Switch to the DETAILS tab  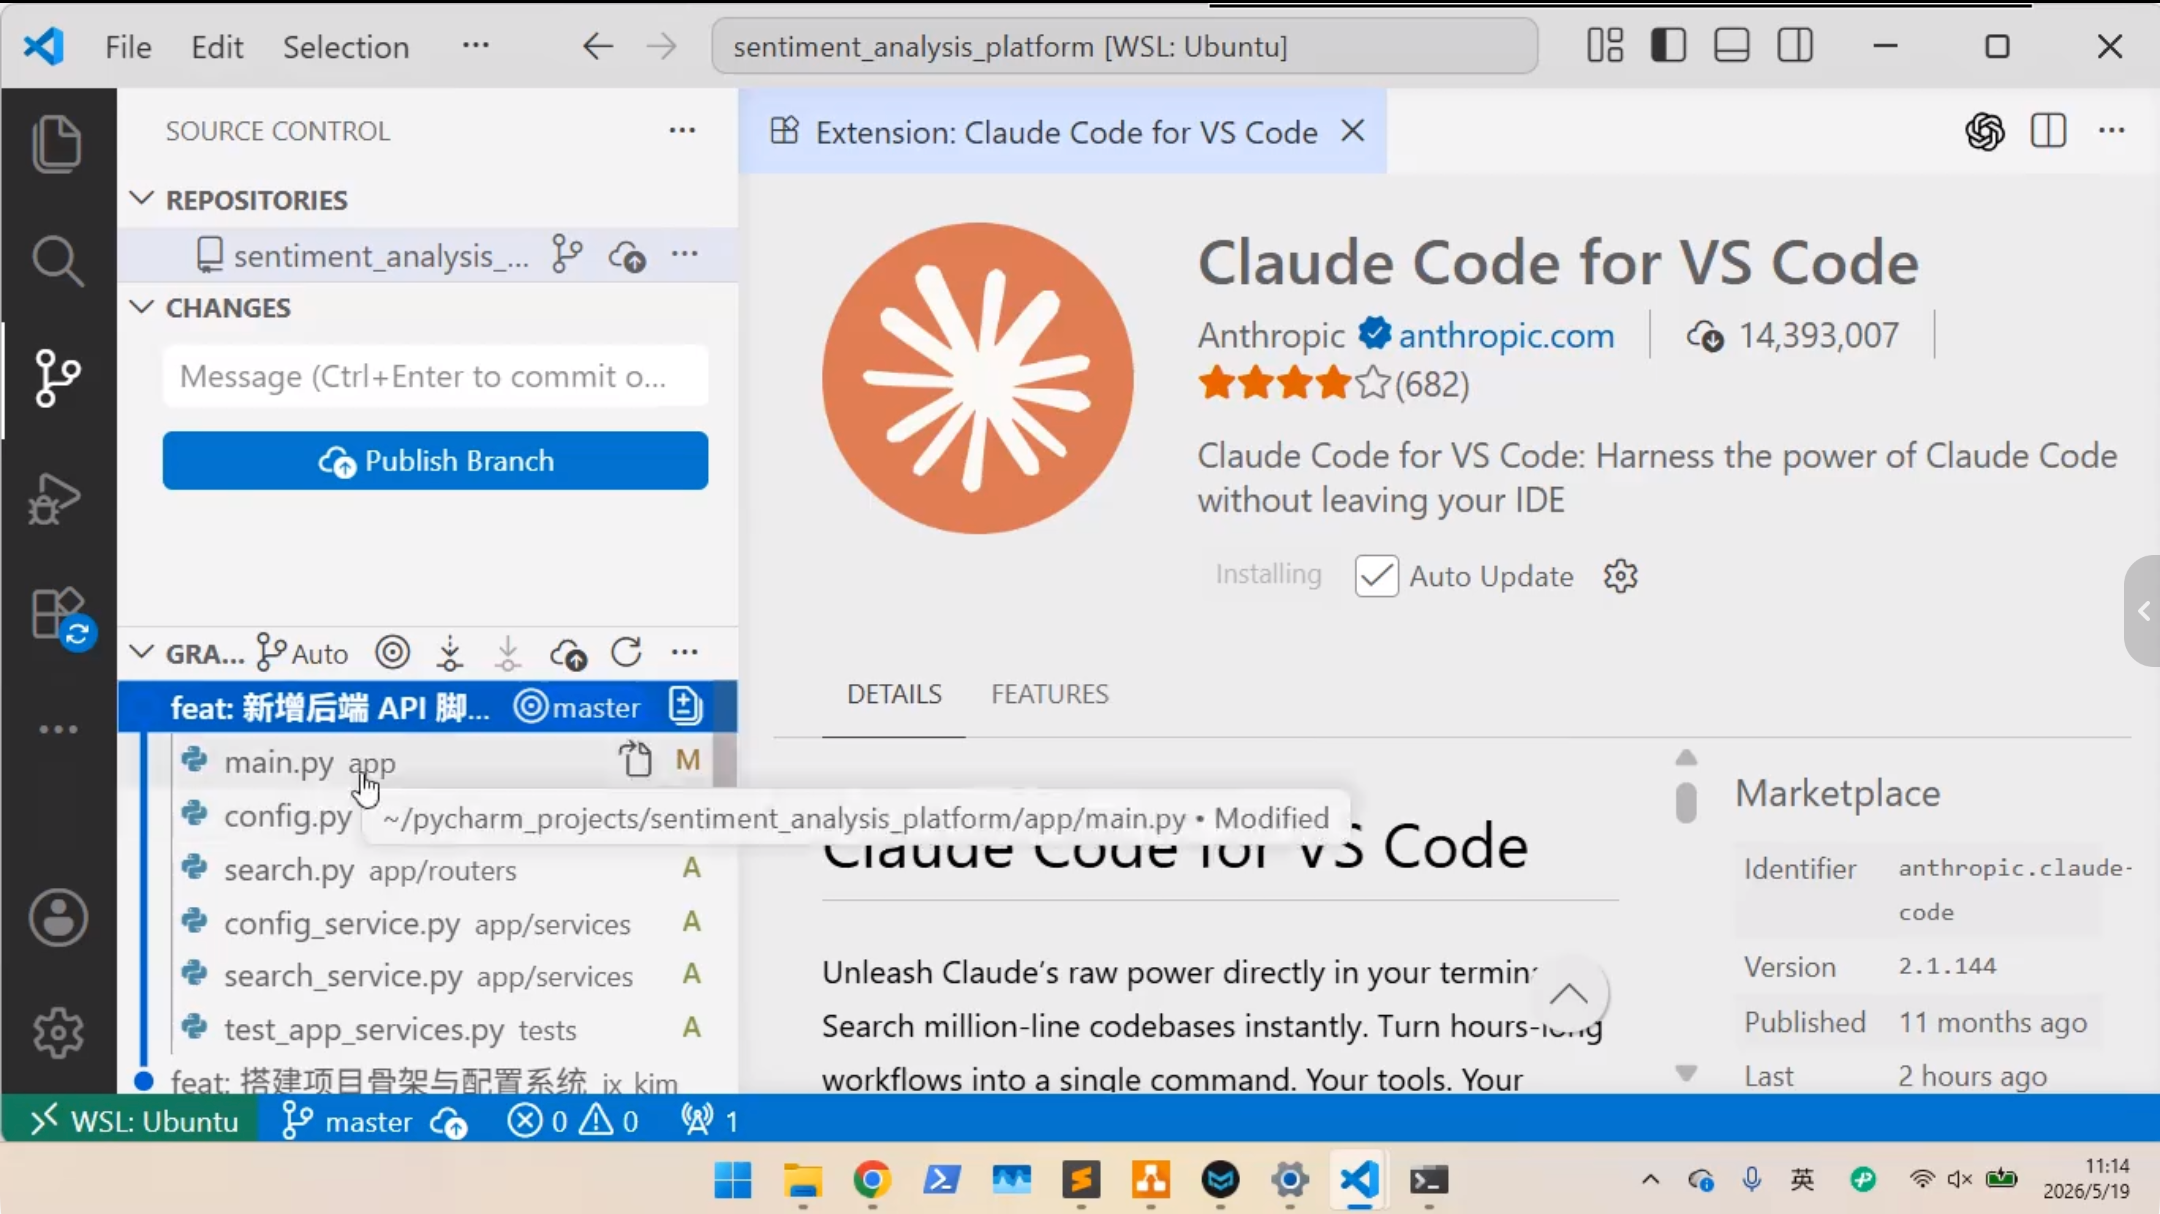click(894, 694)
